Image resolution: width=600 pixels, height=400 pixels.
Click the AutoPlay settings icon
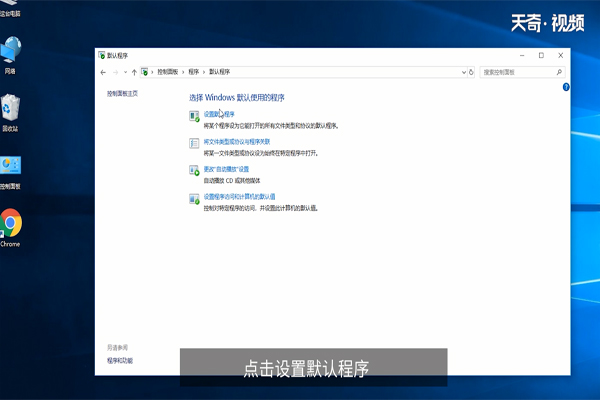click(194, 171)
